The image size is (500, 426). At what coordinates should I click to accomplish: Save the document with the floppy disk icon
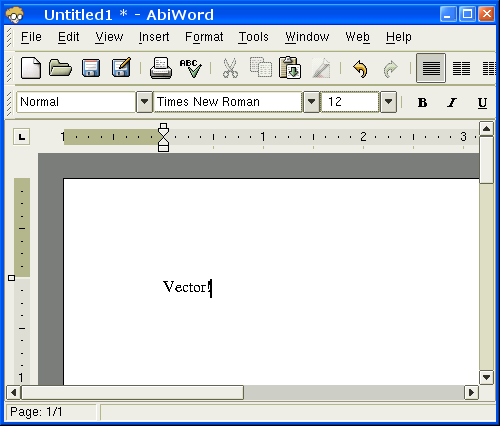pyautogui.click(x=91, y=68)
